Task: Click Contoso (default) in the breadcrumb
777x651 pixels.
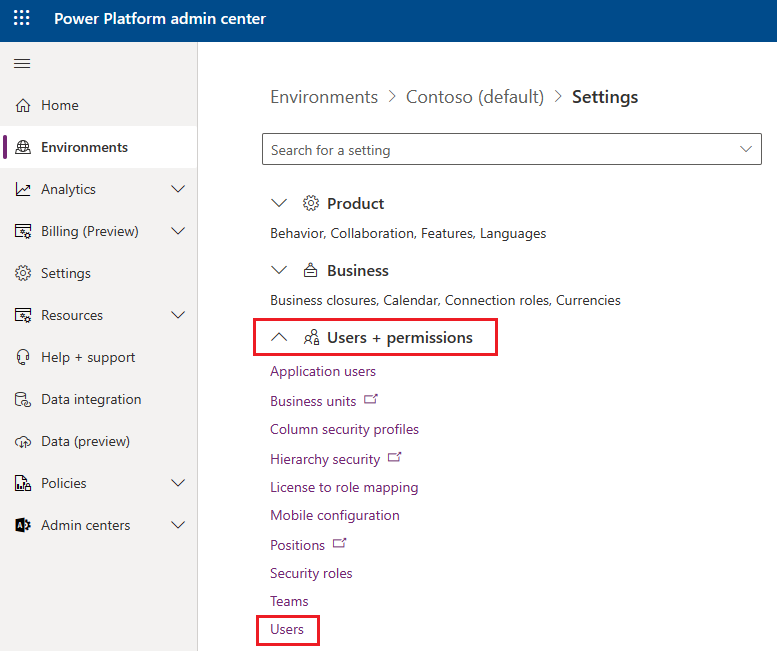Action: pos(475,97)
